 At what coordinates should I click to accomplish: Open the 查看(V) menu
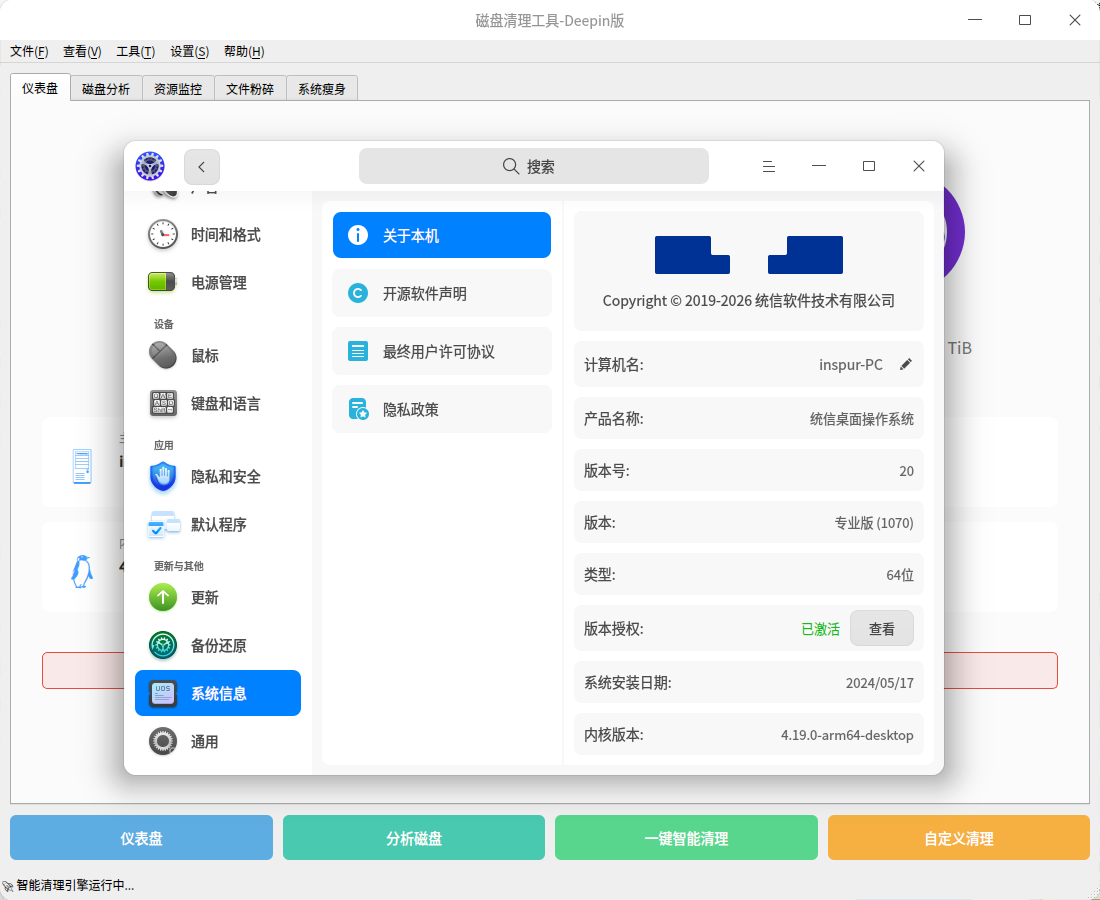(82, 51)
